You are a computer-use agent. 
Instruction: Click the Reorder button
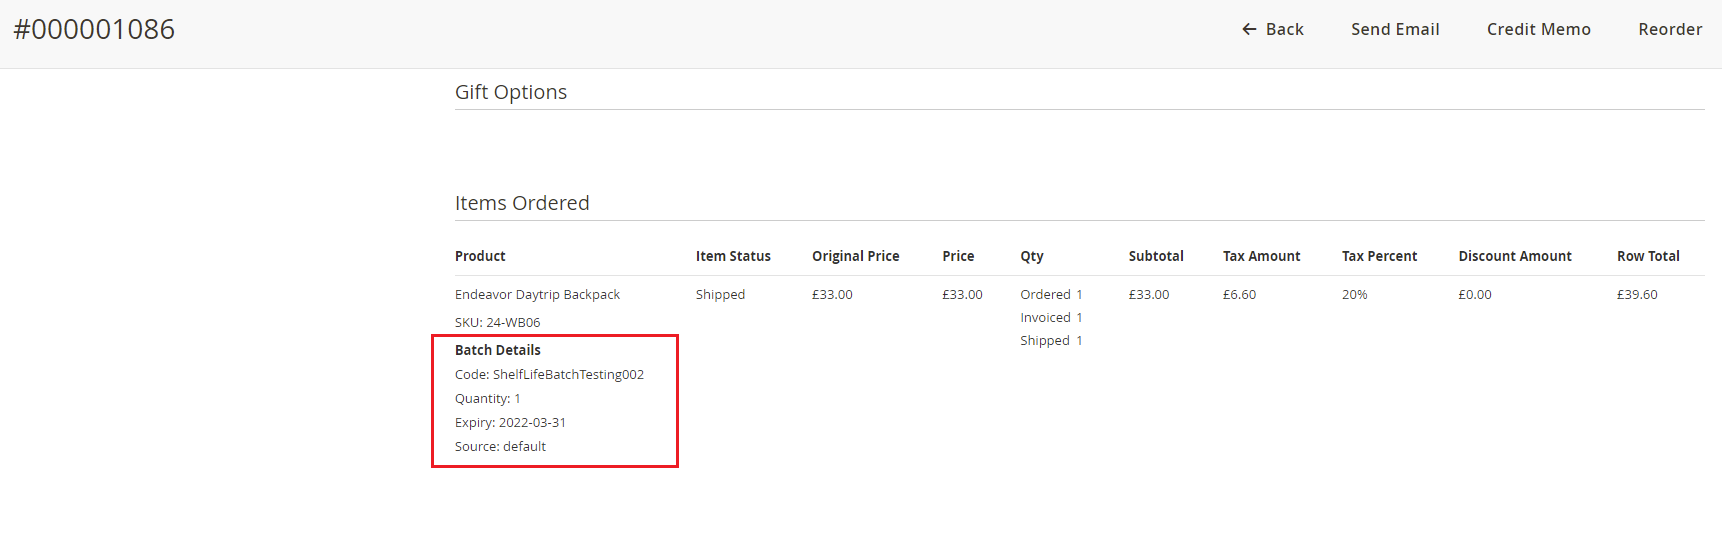1669,30
